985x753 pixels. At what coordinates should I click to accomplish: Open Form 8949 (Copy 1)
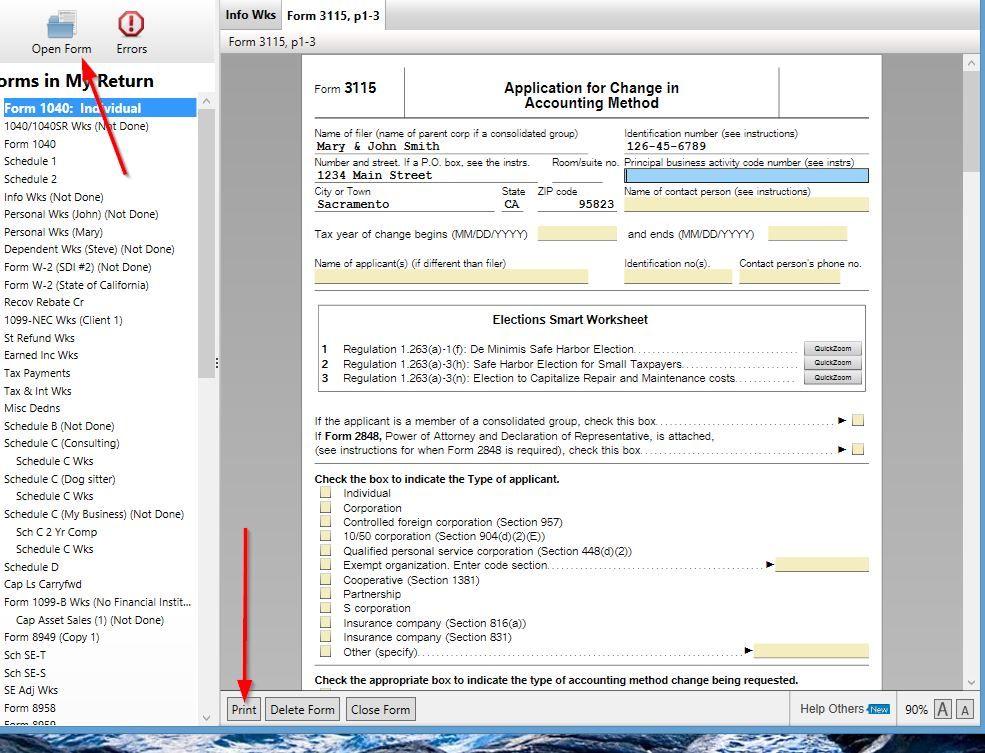52,637
